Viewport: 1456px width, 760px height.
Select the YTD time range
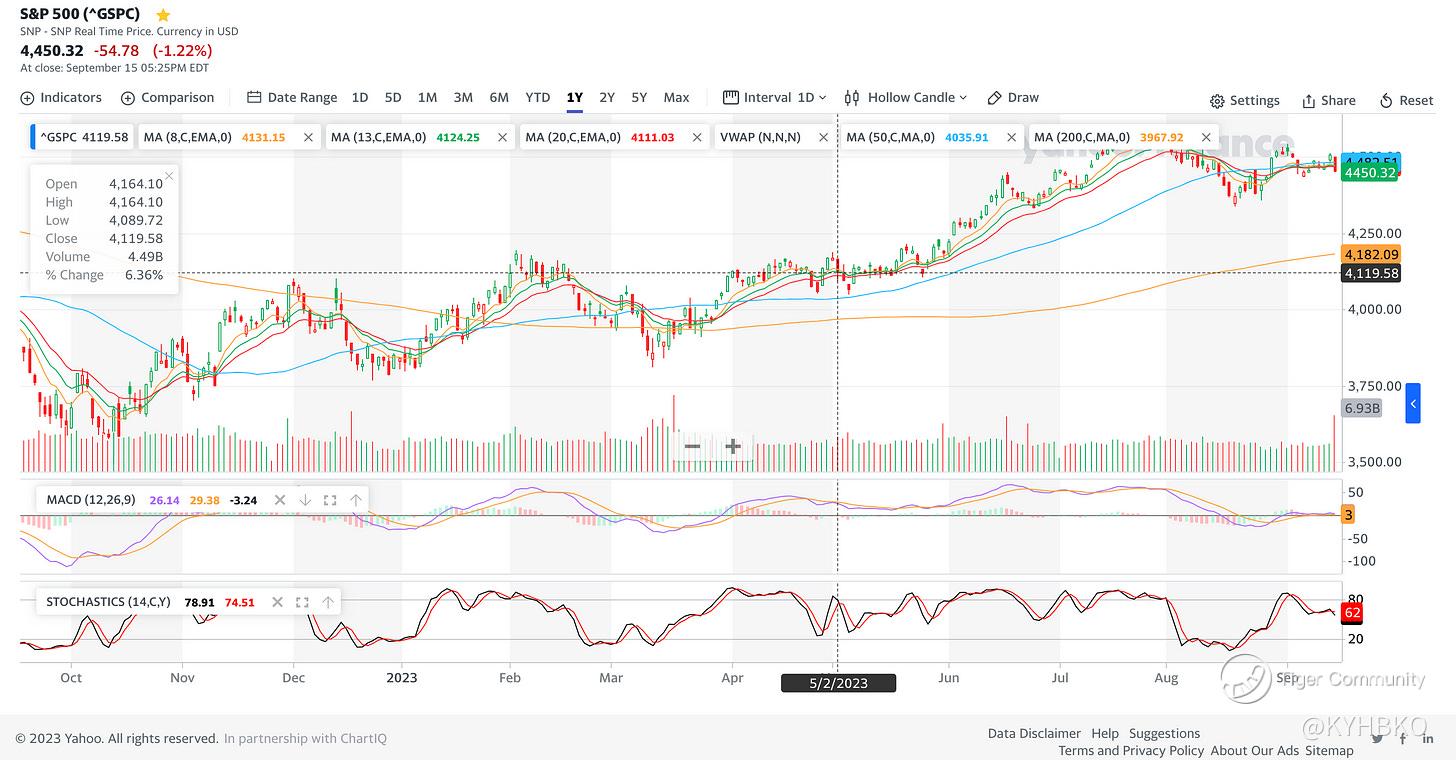(538, 98)
